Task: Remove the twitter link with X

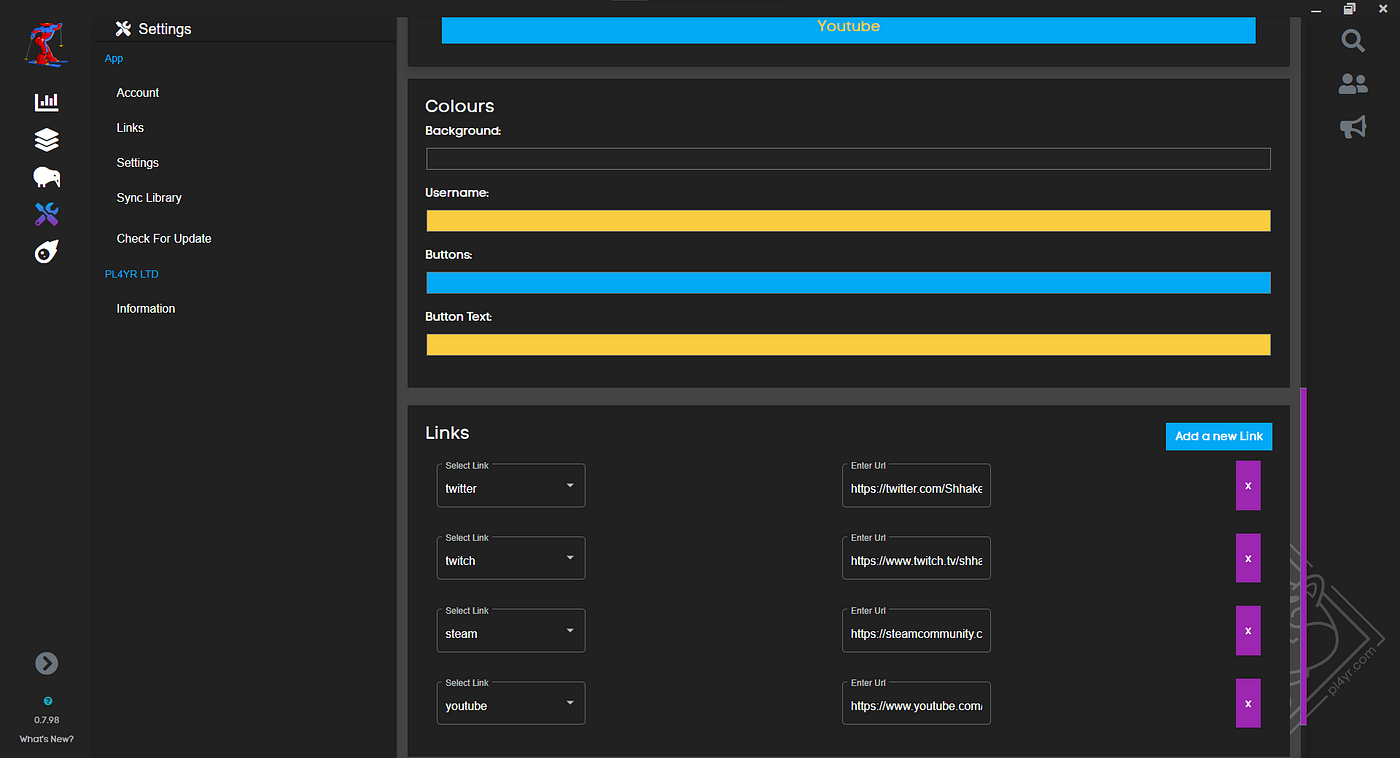Action: (1248, 485)
